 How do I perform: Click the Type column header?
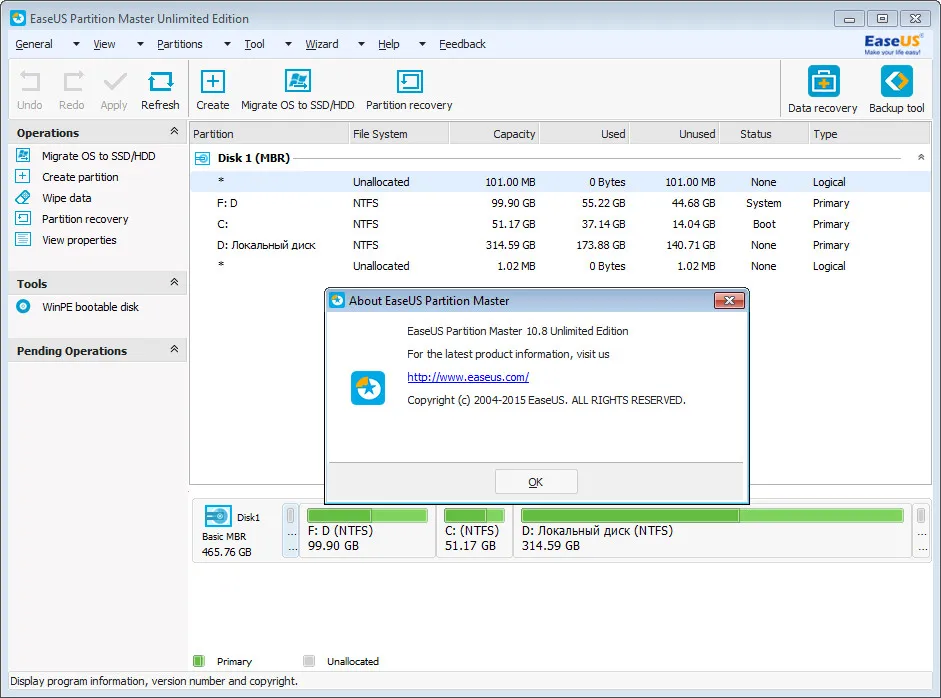tap(870, 134)
